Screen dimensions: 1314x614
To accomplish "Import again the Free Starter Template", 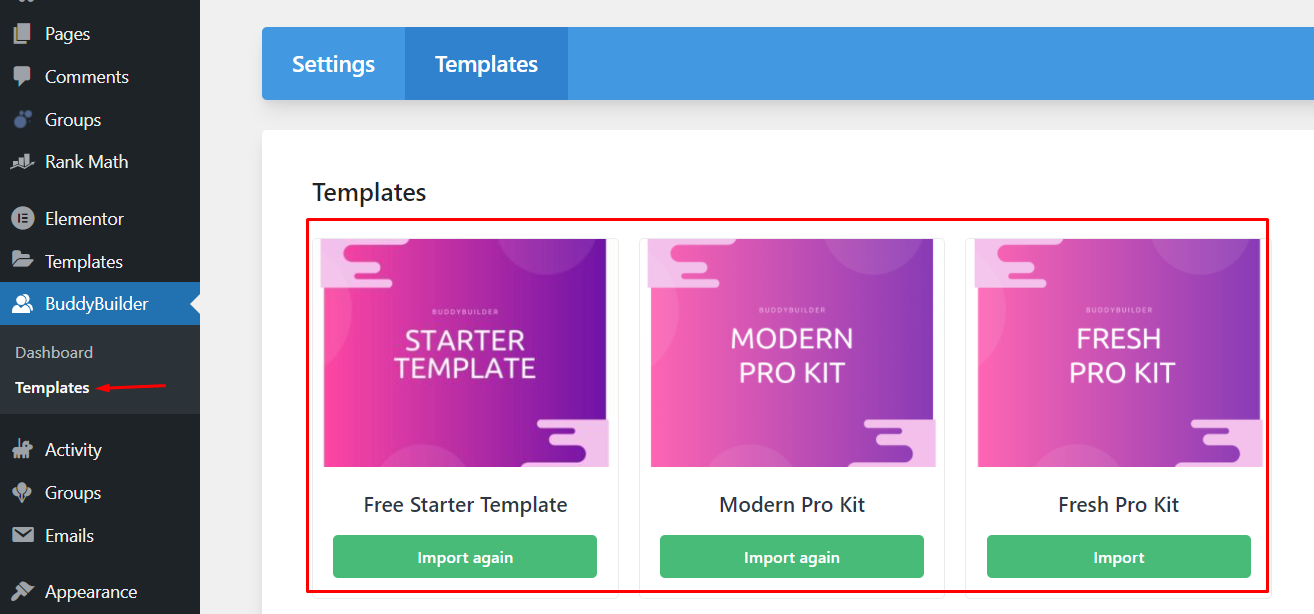I will pos(465,557).
